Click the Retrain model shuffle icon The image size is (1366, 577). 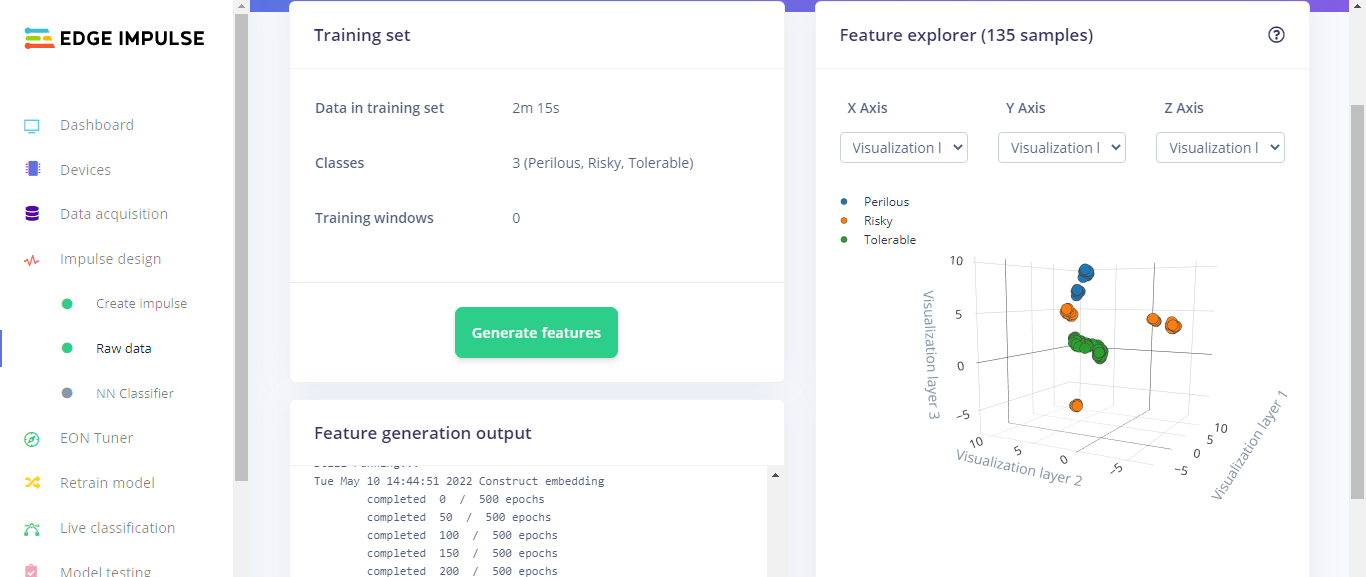point(32,483)
